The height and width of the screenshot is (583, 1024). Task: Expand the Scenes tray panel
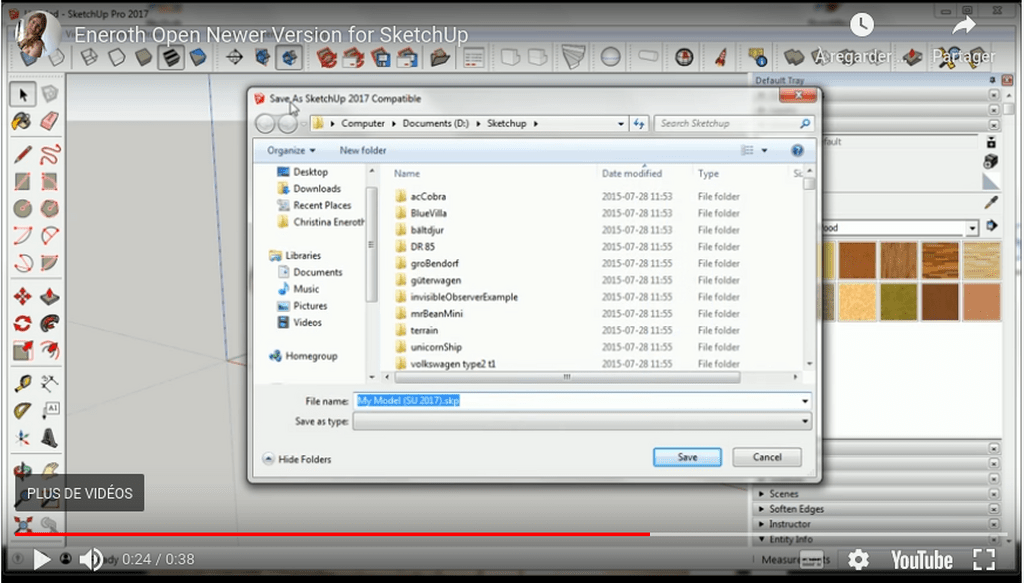coord(784,494)
